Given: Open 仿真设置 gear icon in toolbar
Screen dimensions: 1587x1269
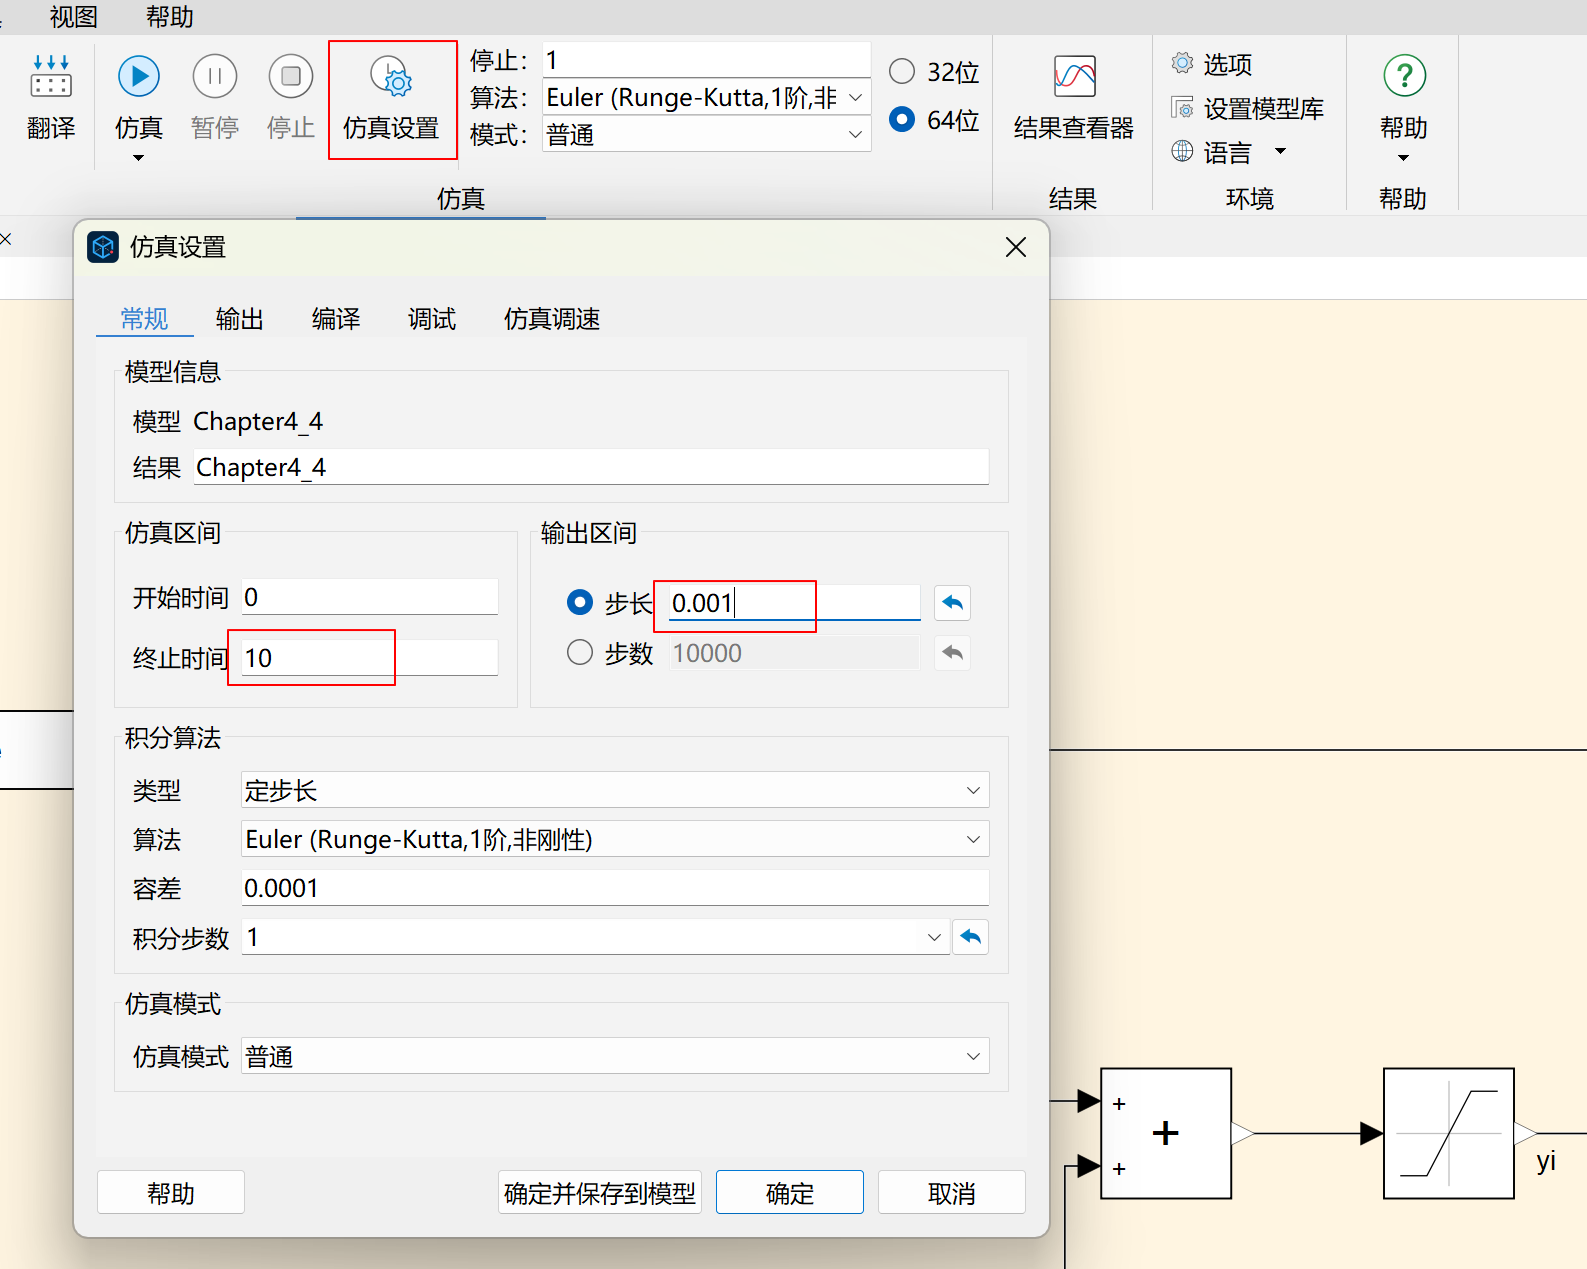Looking at the screenshot, I should tap(391, 77).
